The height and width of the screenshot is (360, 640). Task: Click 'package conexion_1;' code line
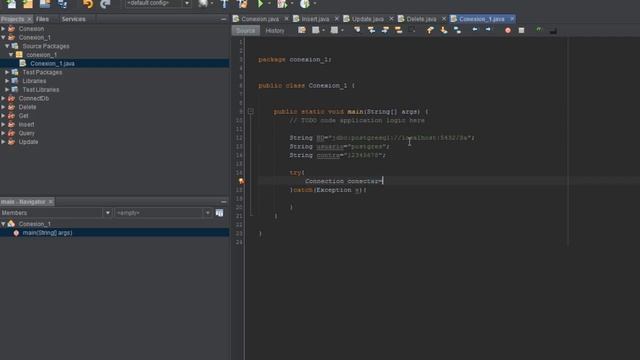click(x=295, y=60)
